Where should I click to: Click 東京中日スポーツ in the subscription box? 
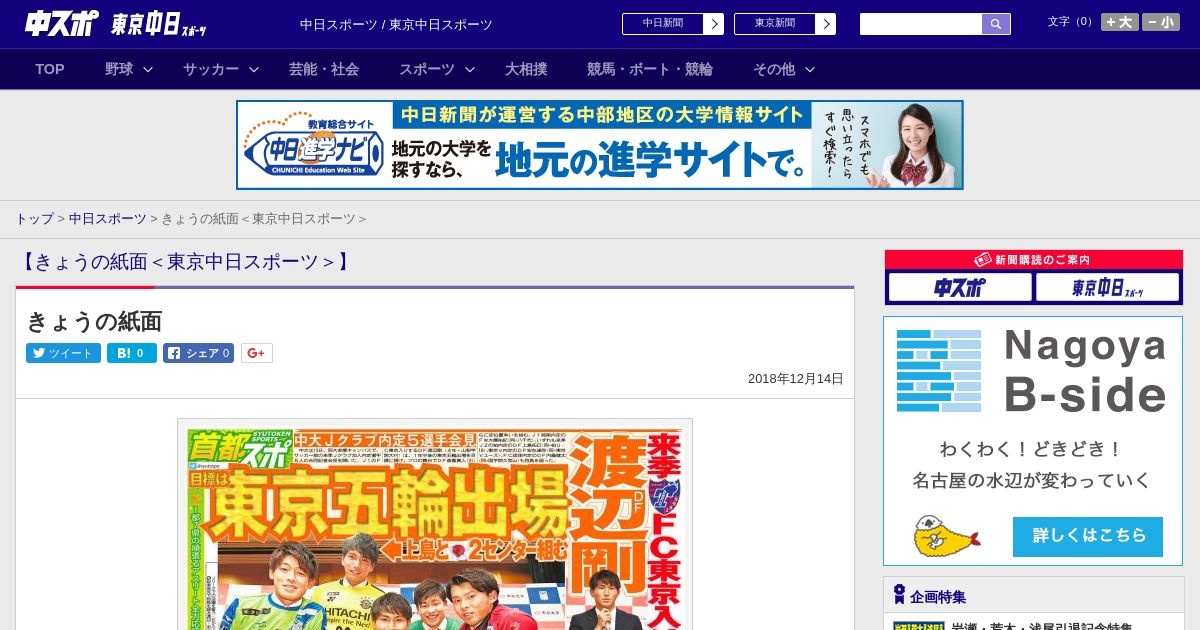click(x=1107, y=288)
